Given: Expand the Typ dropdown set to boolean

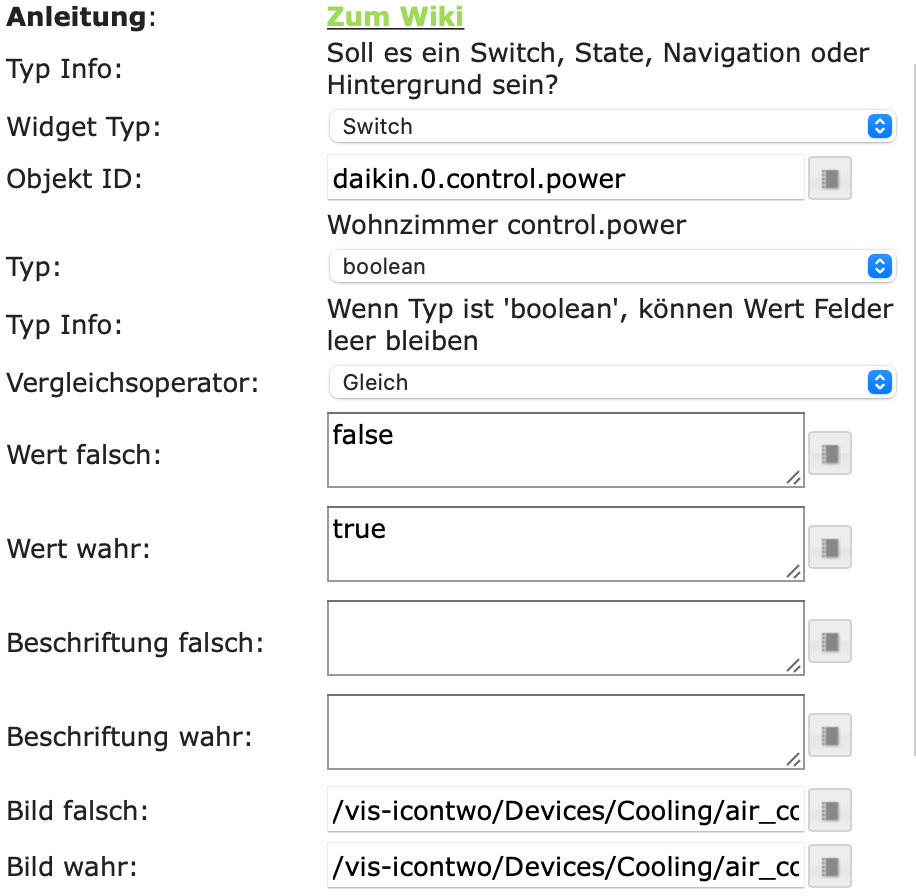Looking at the screenshot, I should click(611, 267).
